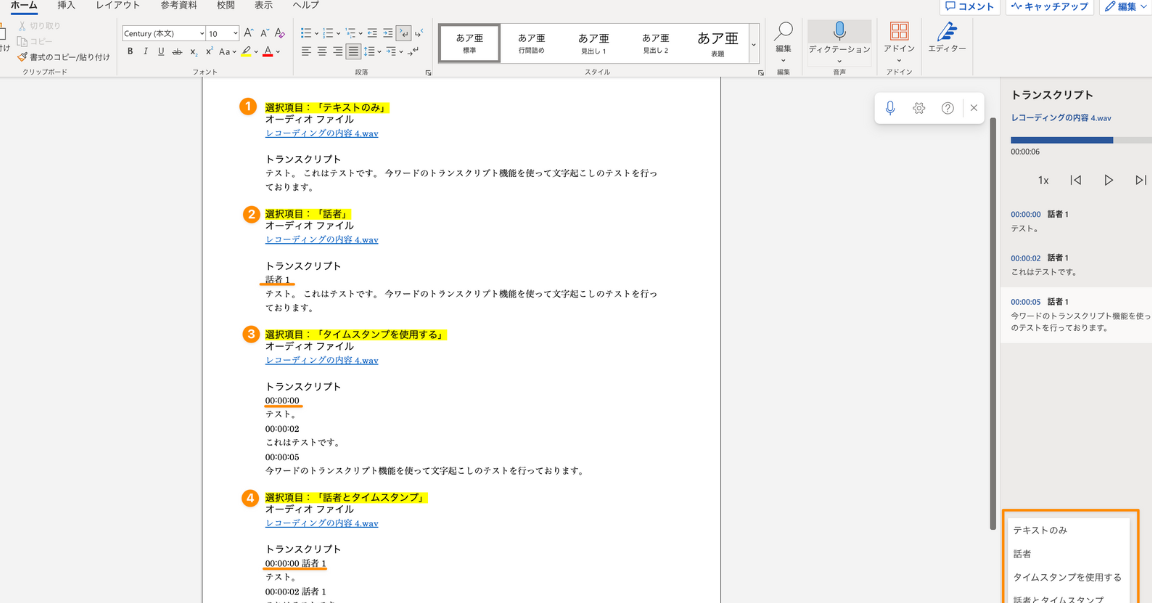This screenshot has height=603, width=1152.
Task: Click the Catch up (キャッチアップ) button
Action: pos(1049,7)
